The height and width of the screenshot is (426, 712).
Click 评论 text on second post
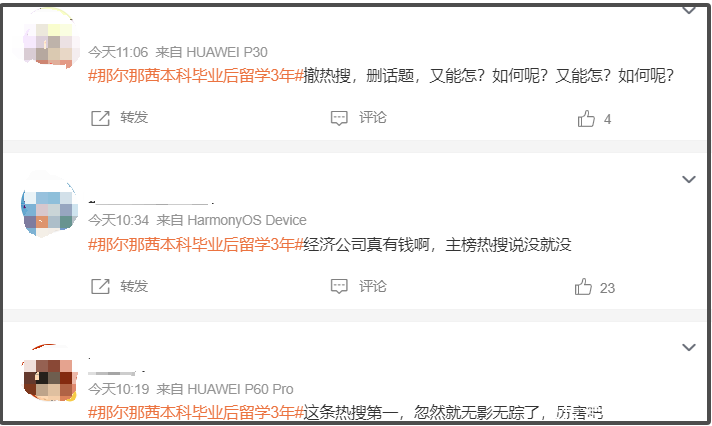point(373,286)
